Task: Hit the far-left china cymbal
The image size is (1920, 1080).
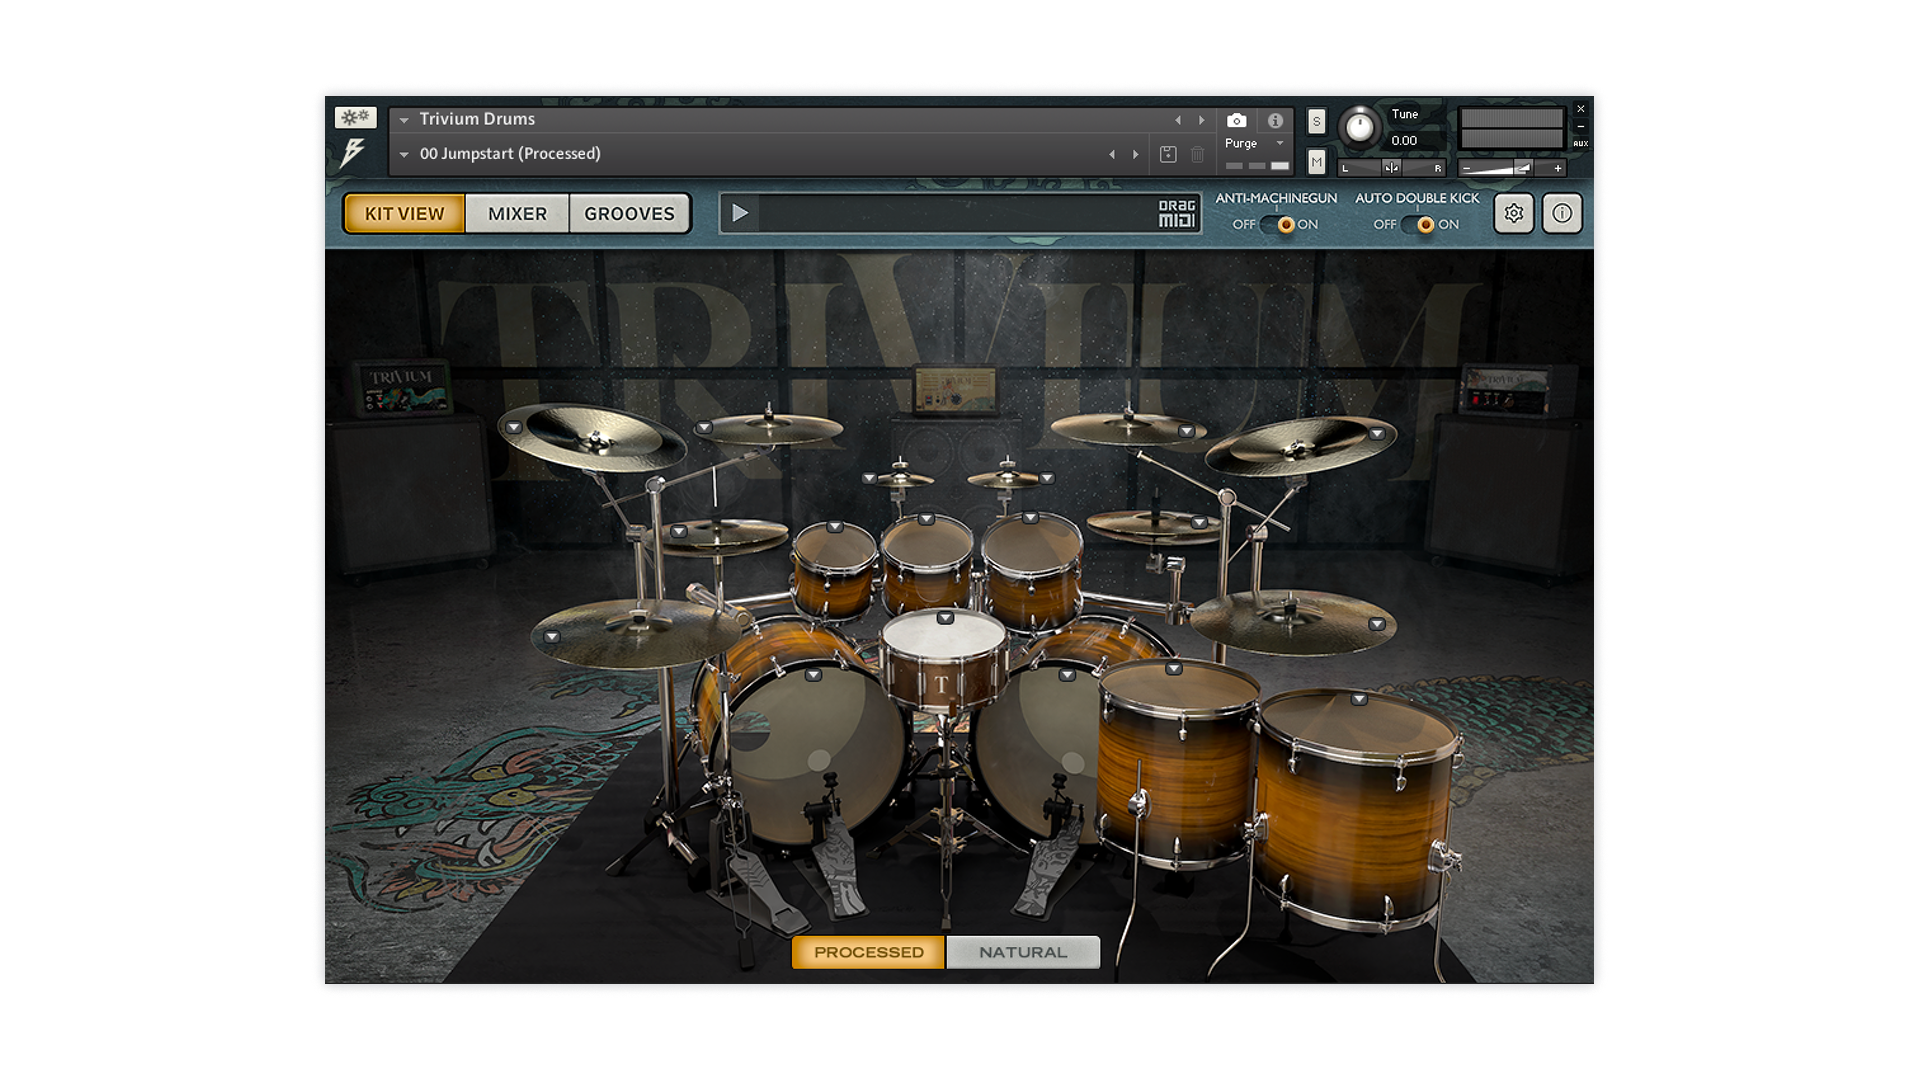Action: (591, 436)
